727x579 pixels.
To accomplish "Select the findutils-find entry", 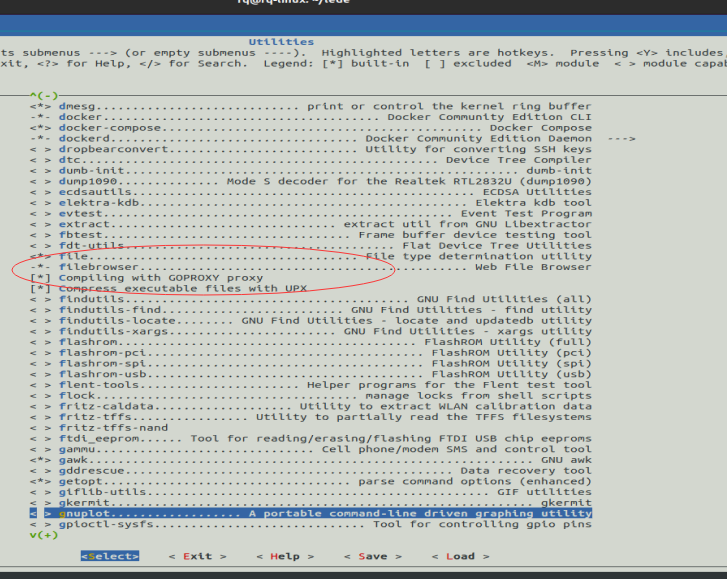I will tap(311, 310).
